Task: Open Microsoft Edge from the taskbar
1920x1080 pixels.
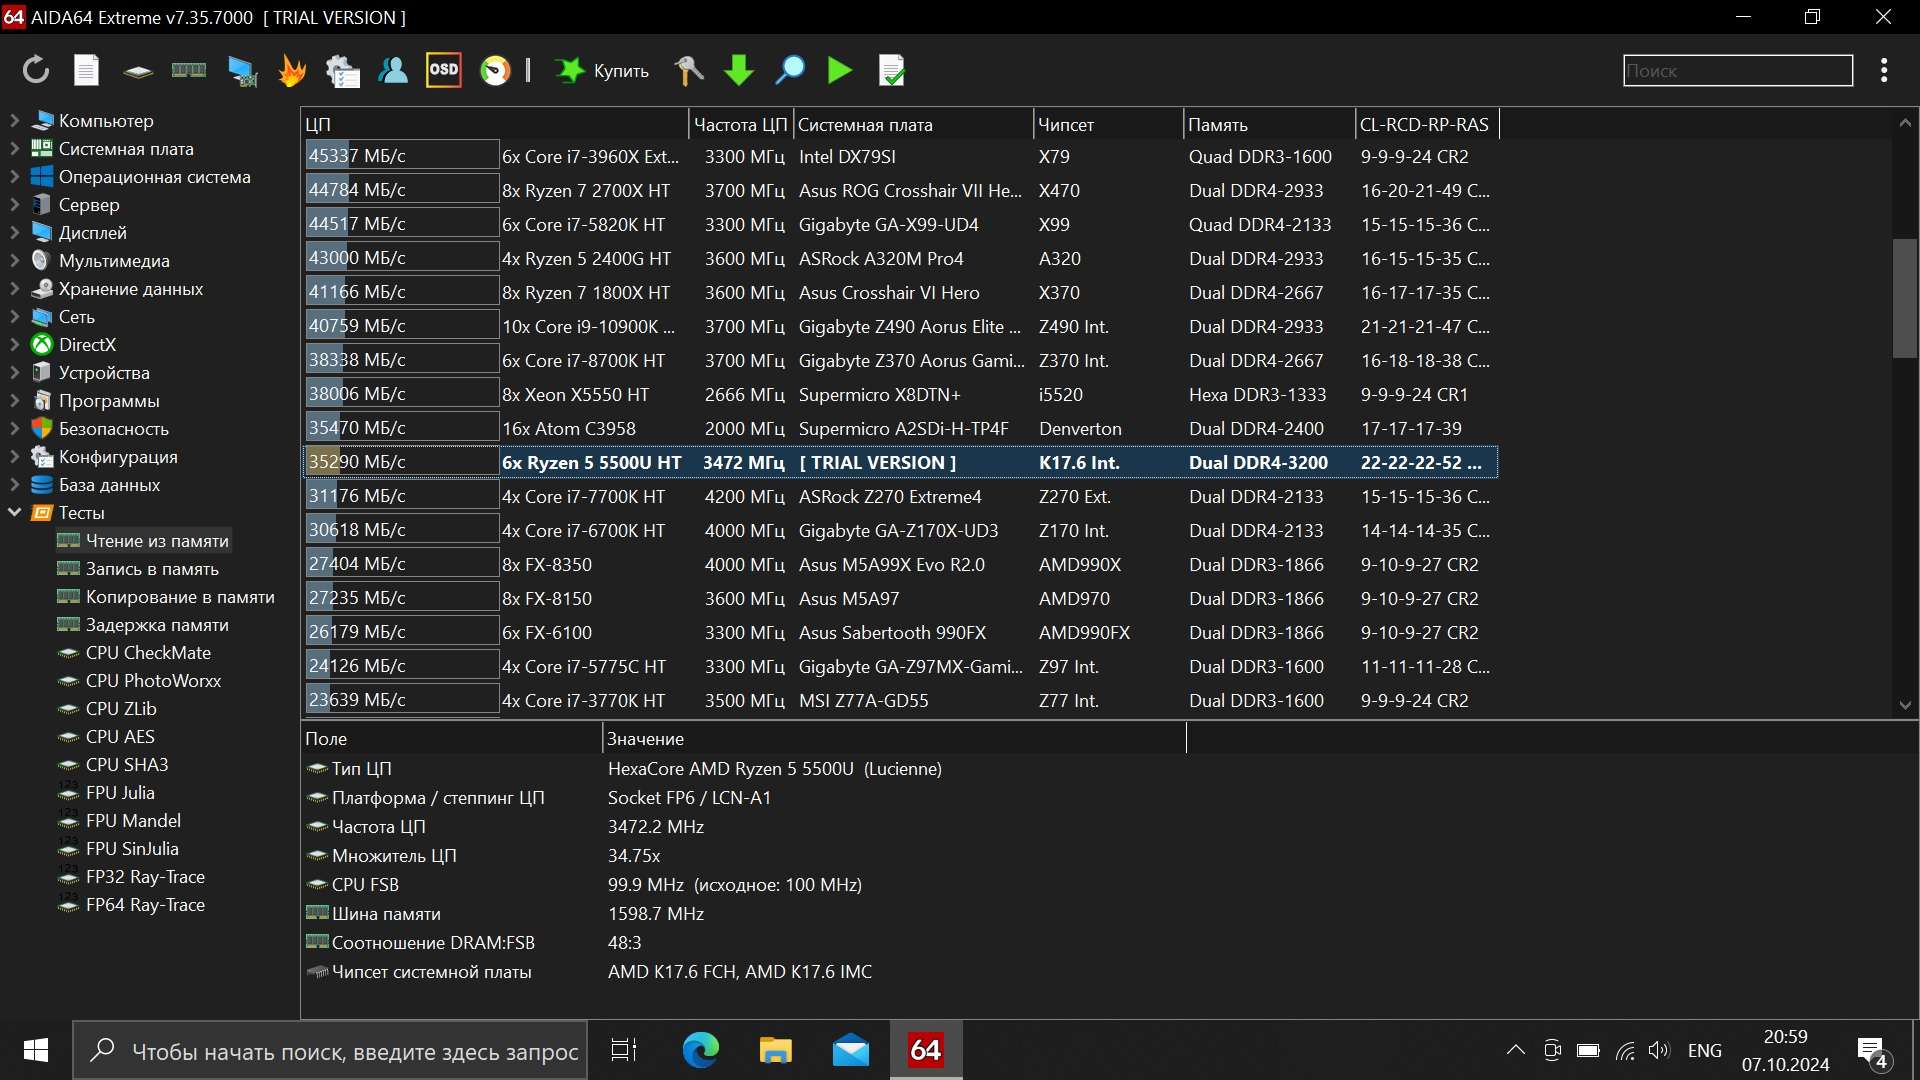Action: pos(700,1051)
